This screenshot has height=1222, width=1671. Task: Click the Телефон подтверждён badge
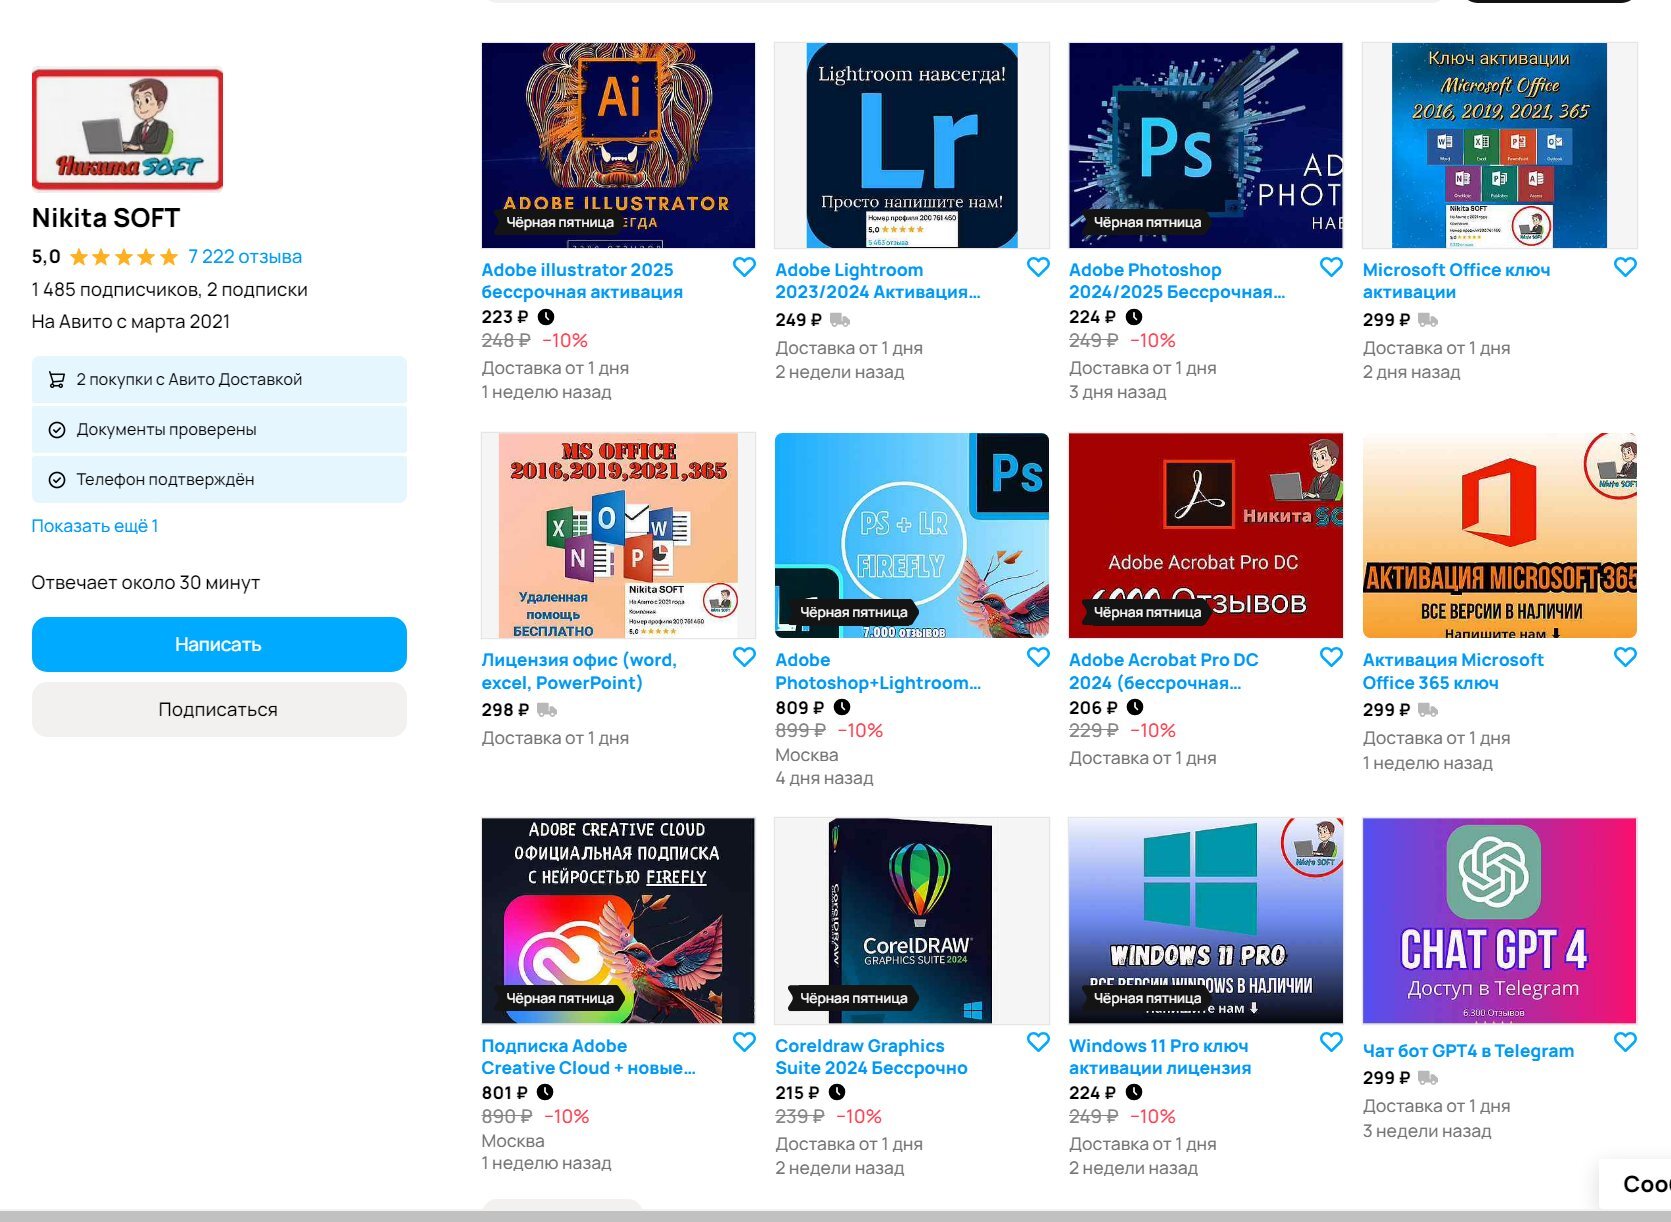[x=219, y=480]
